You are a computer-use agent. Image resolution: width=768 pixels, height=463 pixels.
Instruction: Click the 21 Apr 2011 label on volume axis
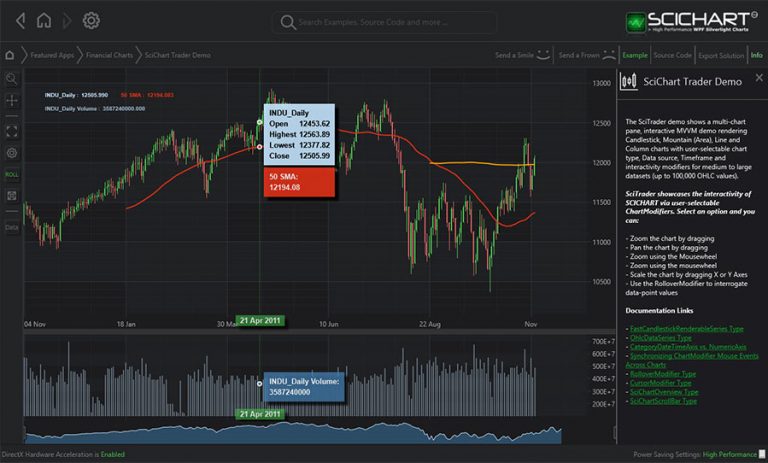click(260, 414)
